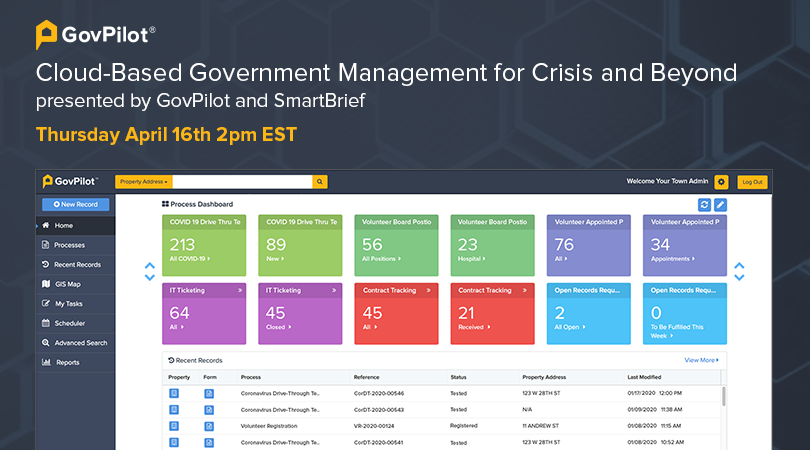Open To Be Fulfilled This Week link
This screenshot has height=450, width=810.
pos(677,331)
